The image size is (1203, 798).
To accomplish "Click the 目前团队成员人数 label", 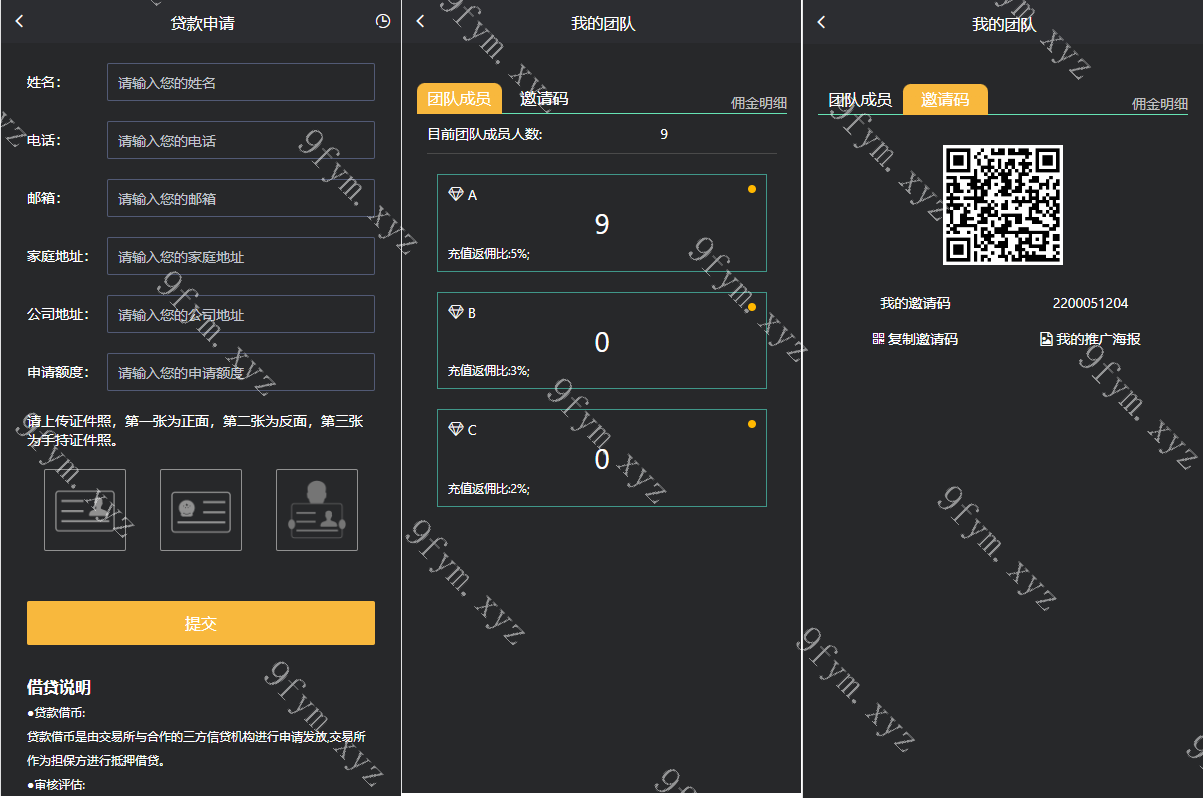I will 485,134.
